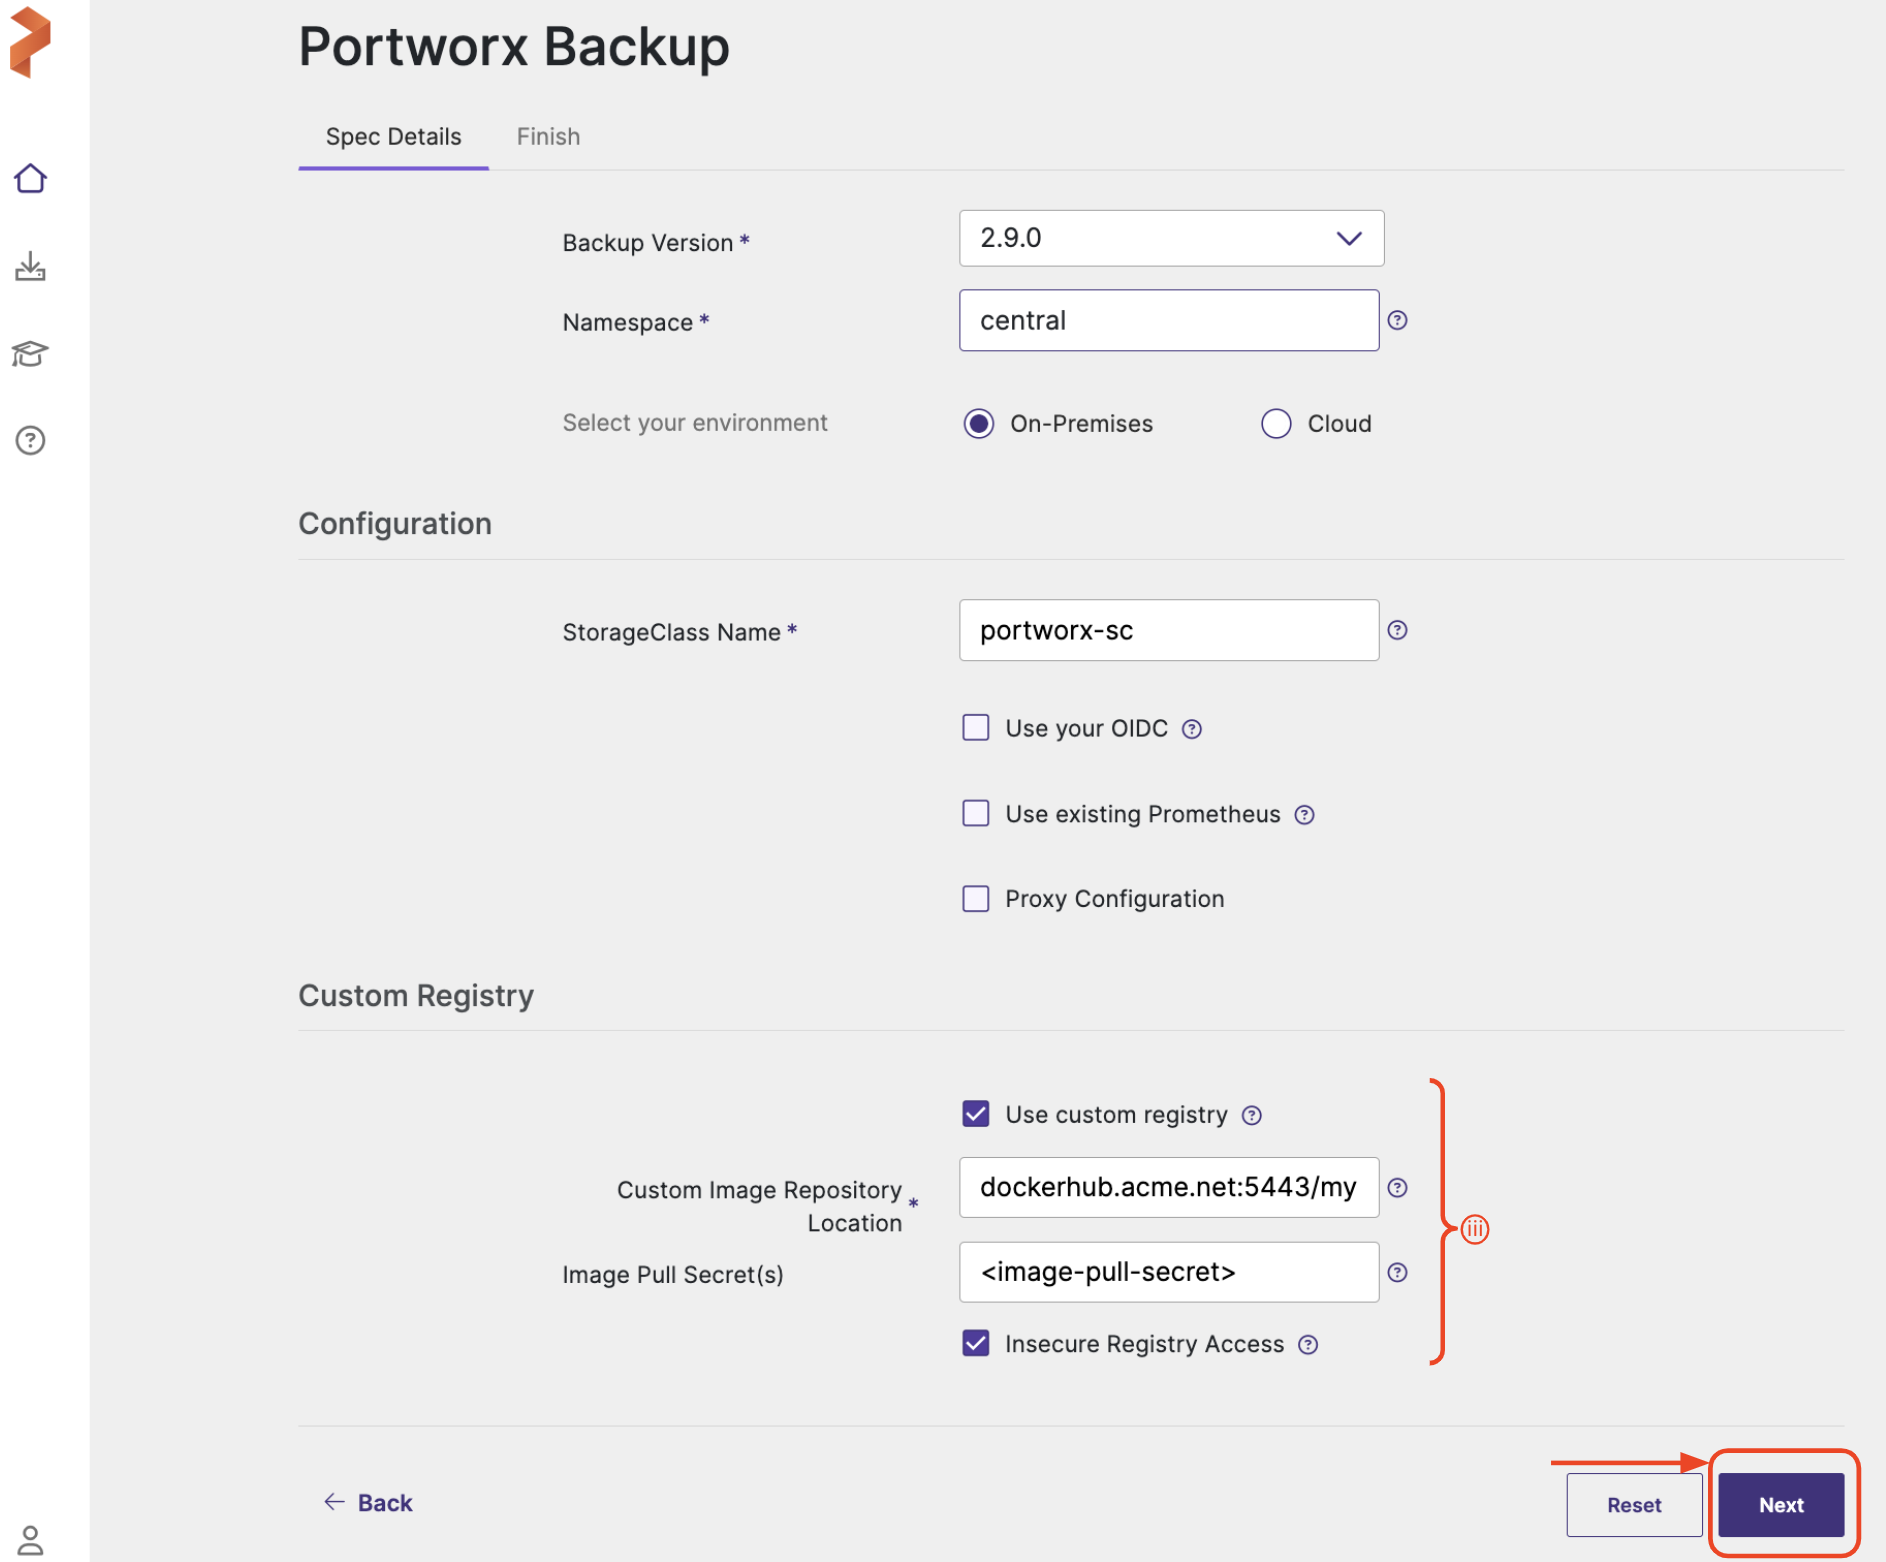Open the sidebar help question icon

pyautogui.click(x=30, y=440)
